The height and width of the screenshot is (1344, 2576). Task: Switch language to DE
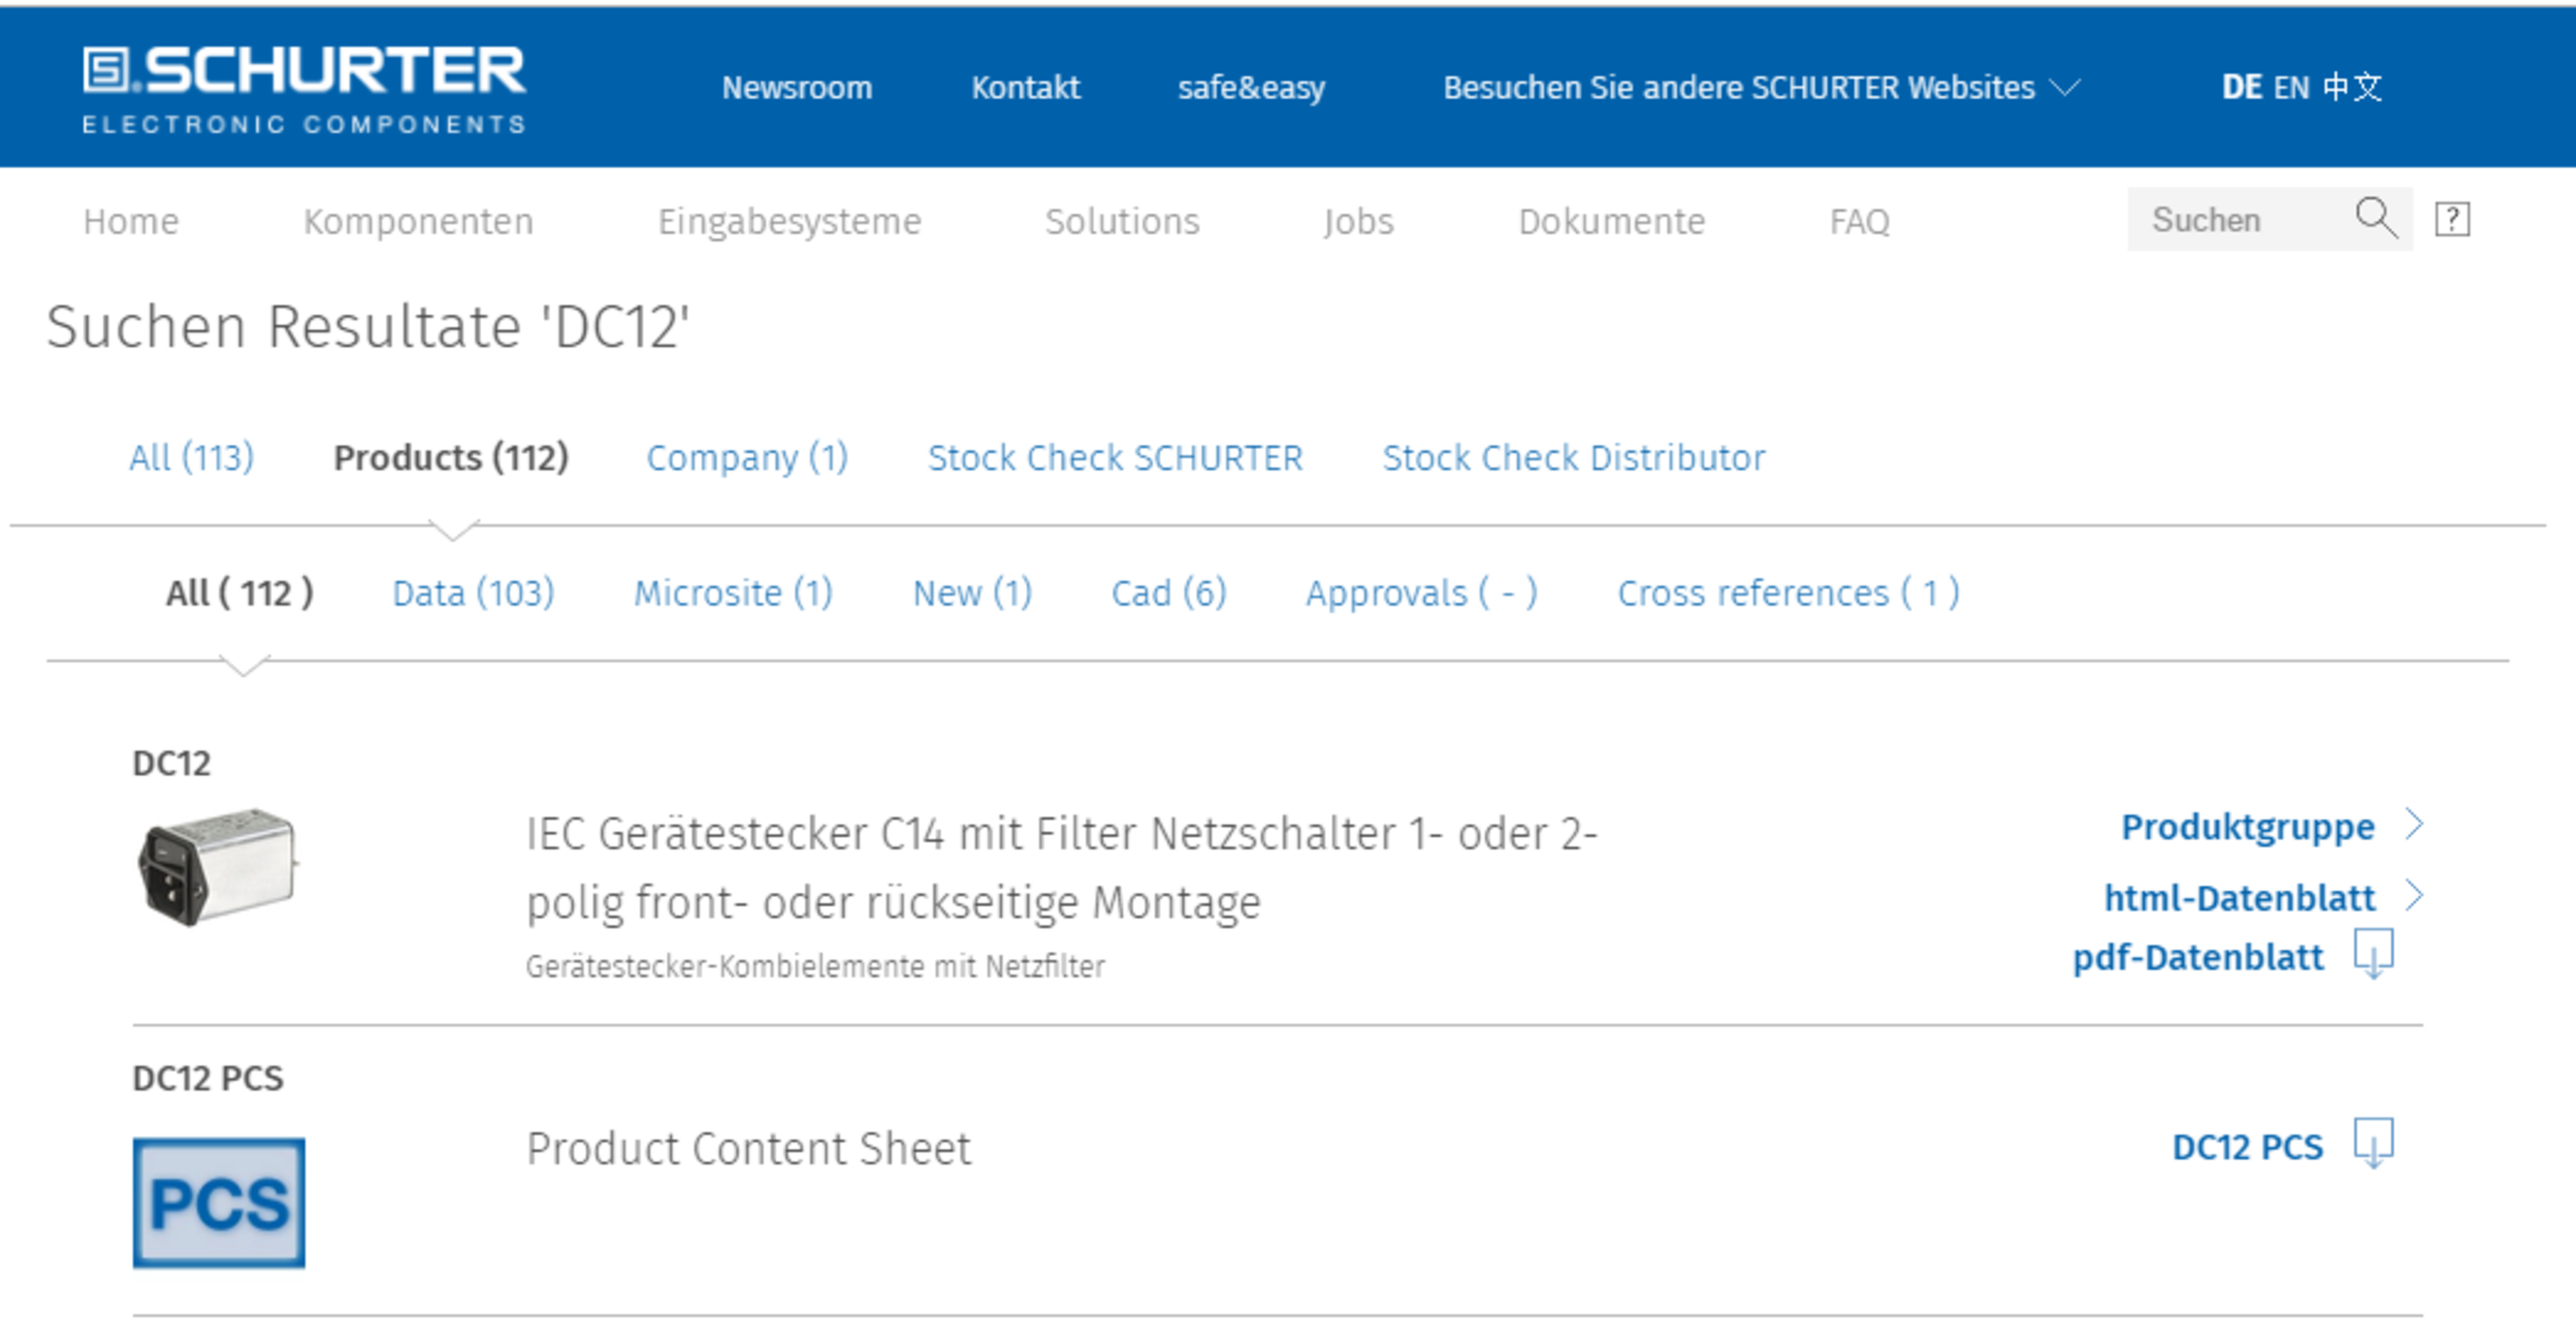tap(2241, 87)
